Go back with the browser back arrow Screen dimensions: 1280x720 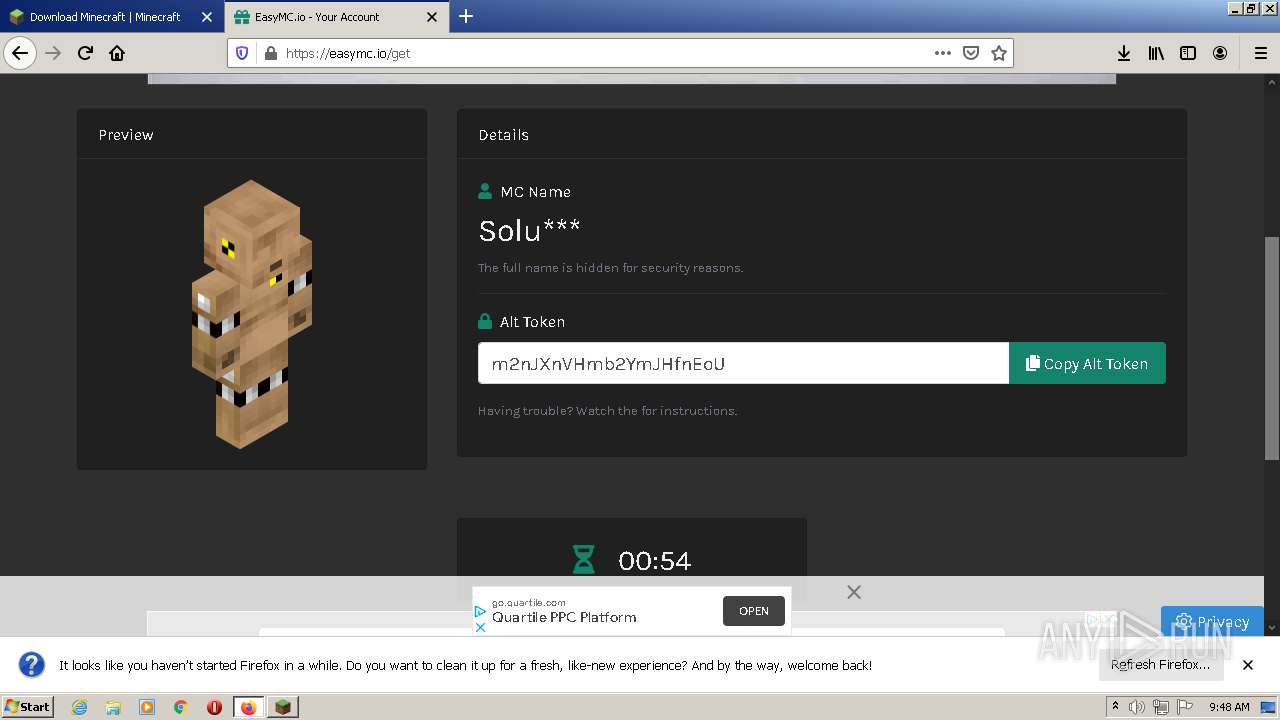click(20, 53)
